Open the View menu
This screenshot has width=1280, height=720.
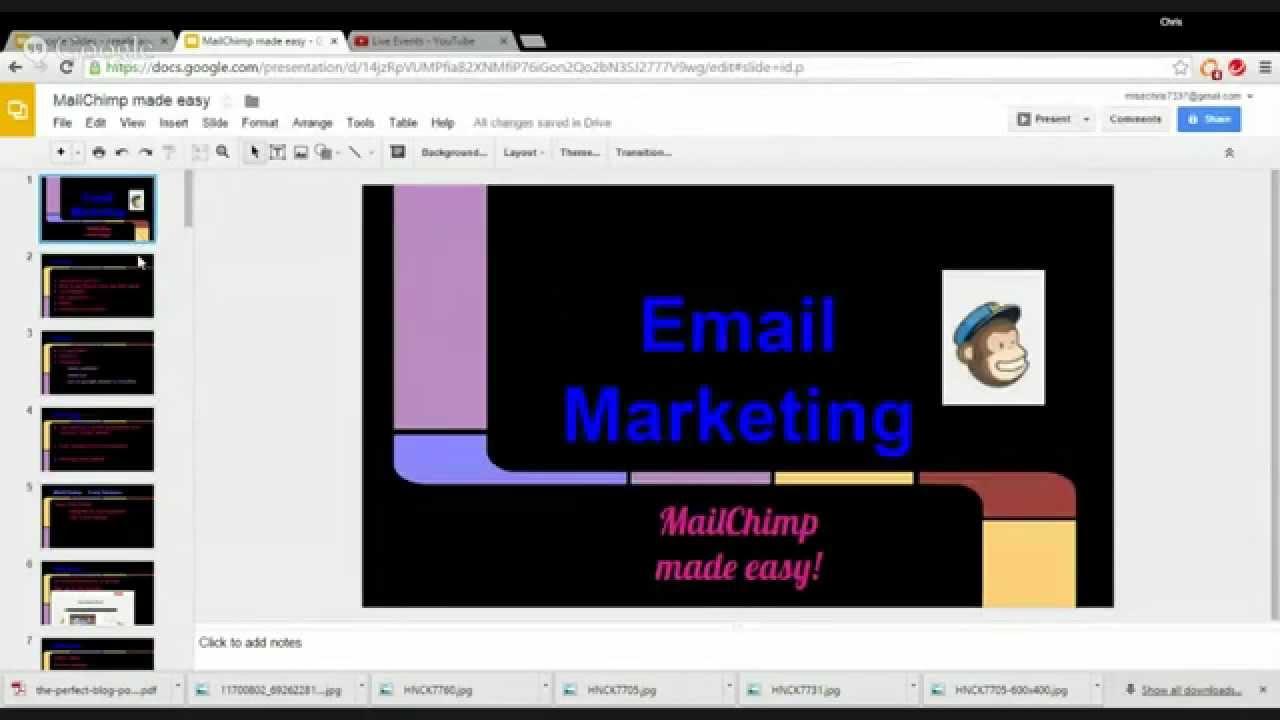[133, 123]
